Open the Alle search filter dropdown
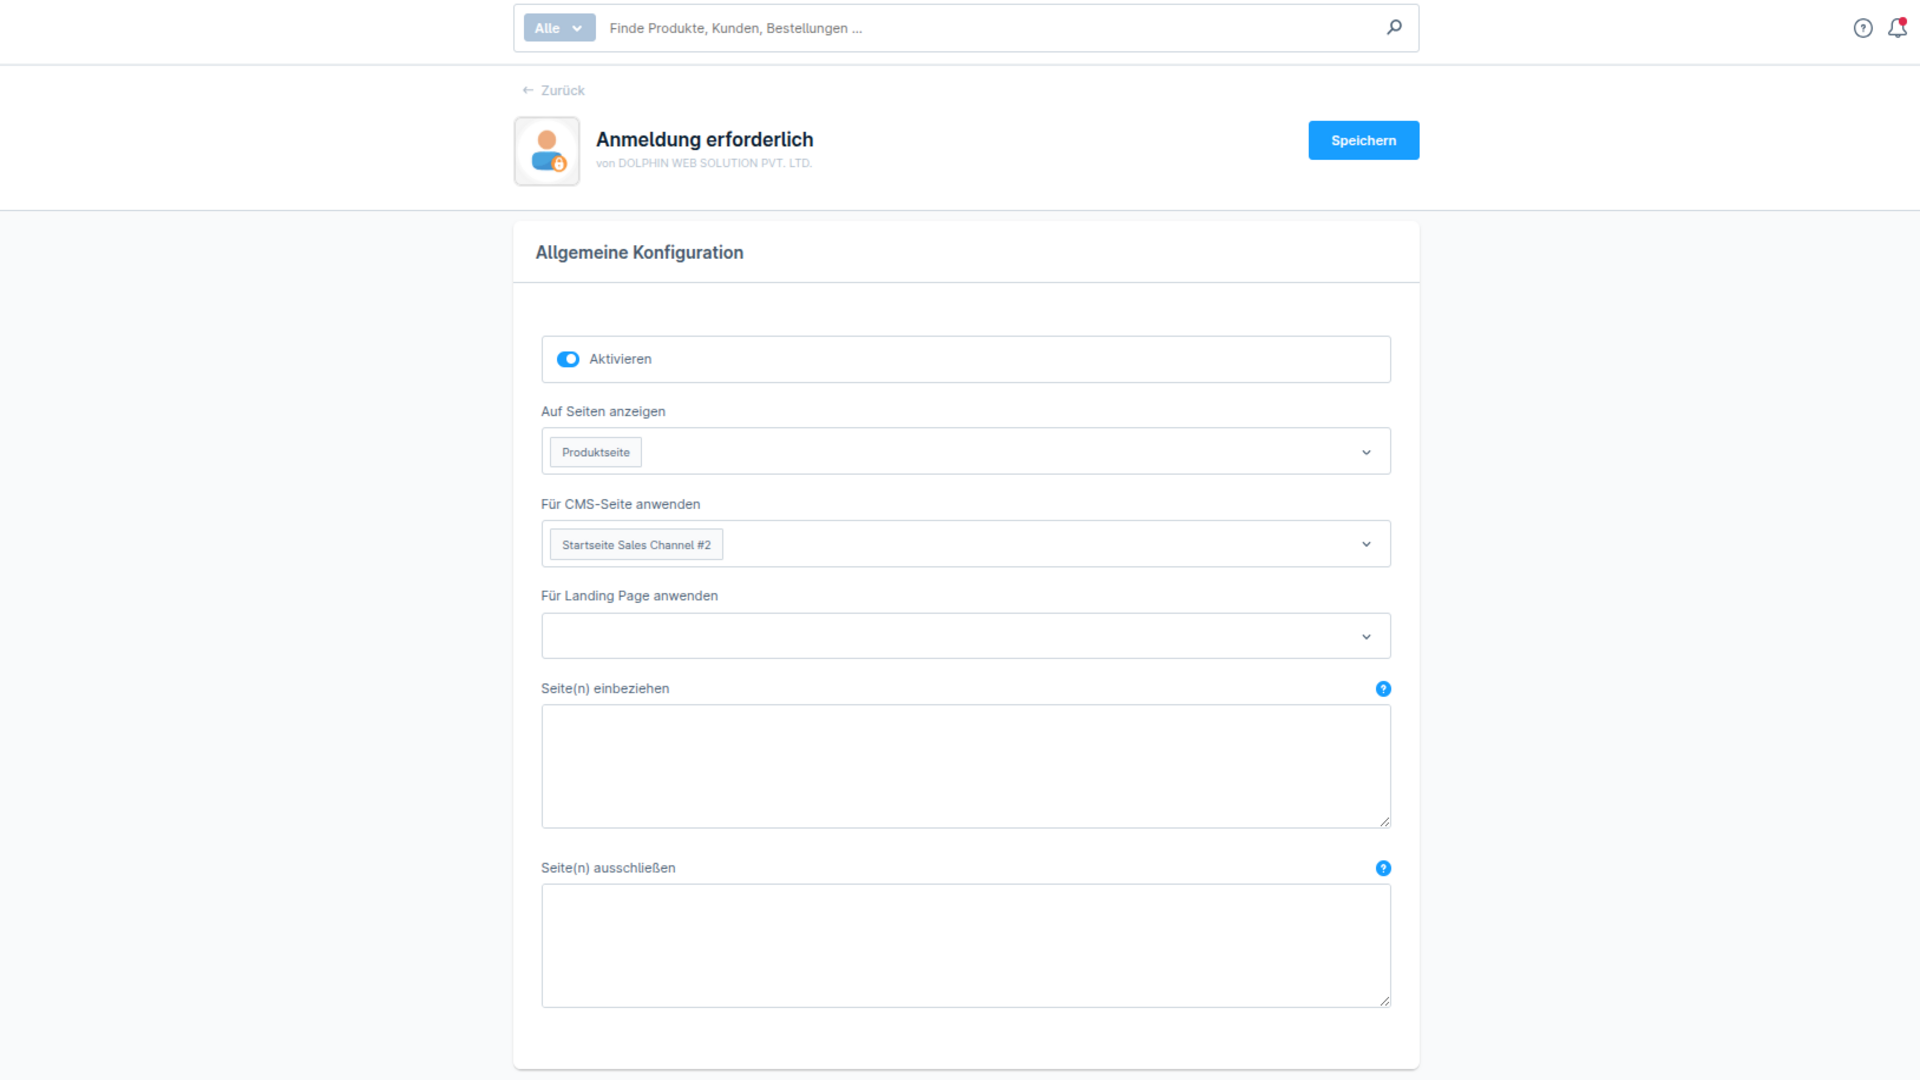 pyautogui.click(x=559, y=28)
